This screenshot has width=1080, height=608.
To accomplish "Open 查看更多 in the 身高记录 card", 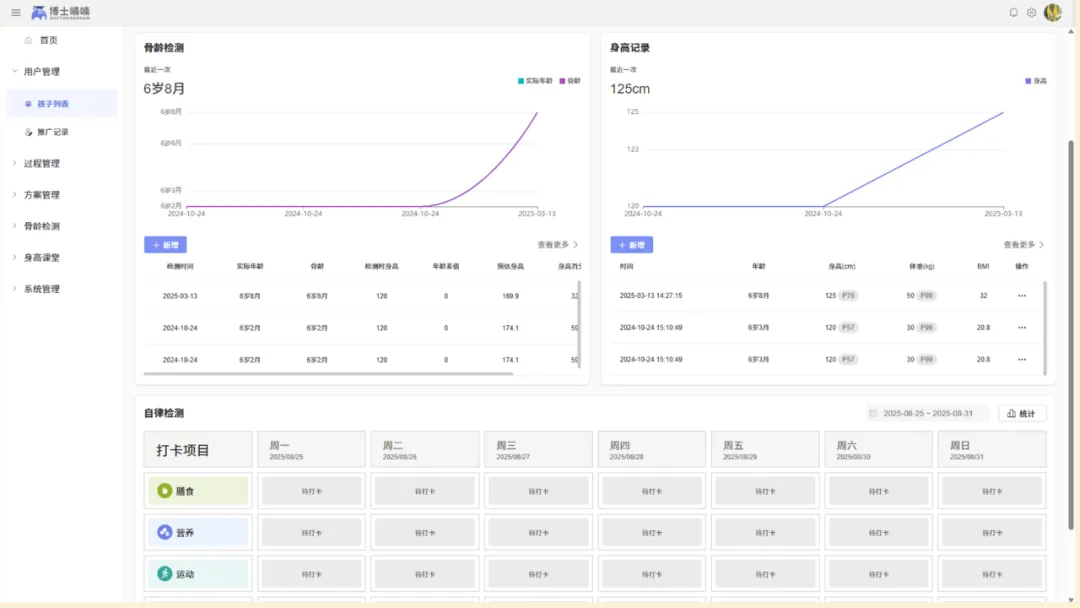I will (x=1024, y=244).
